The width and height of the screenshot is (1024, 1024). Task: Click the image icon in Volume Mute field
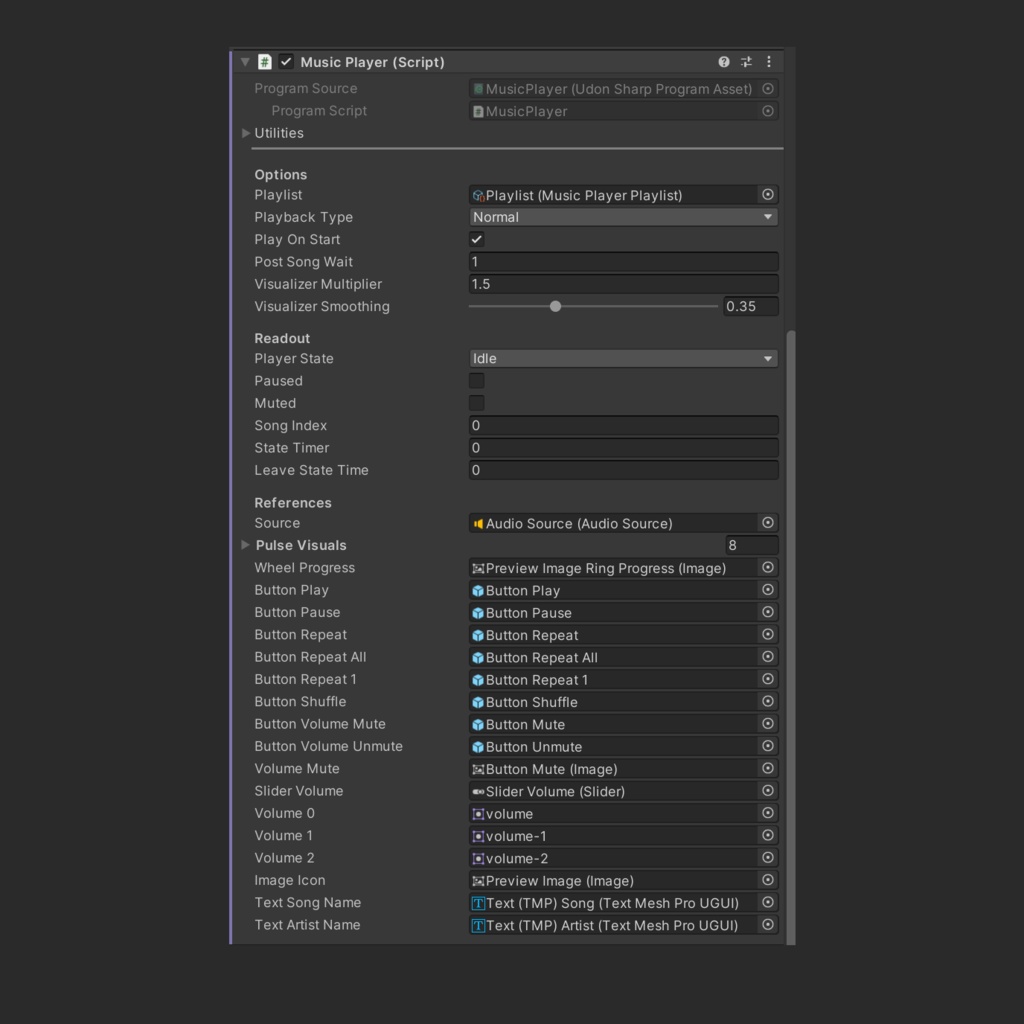(479, 768)
